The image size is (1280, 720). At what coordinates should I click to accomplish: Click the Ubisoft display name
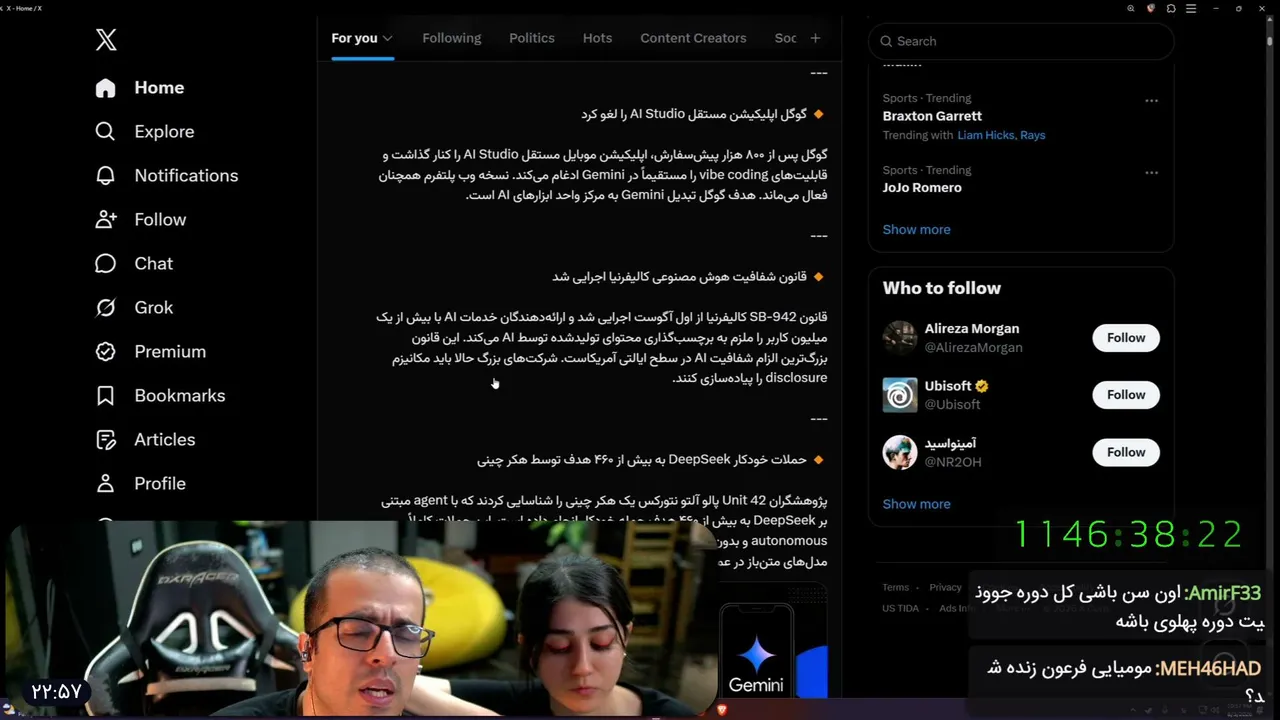[x=948, y=386]
